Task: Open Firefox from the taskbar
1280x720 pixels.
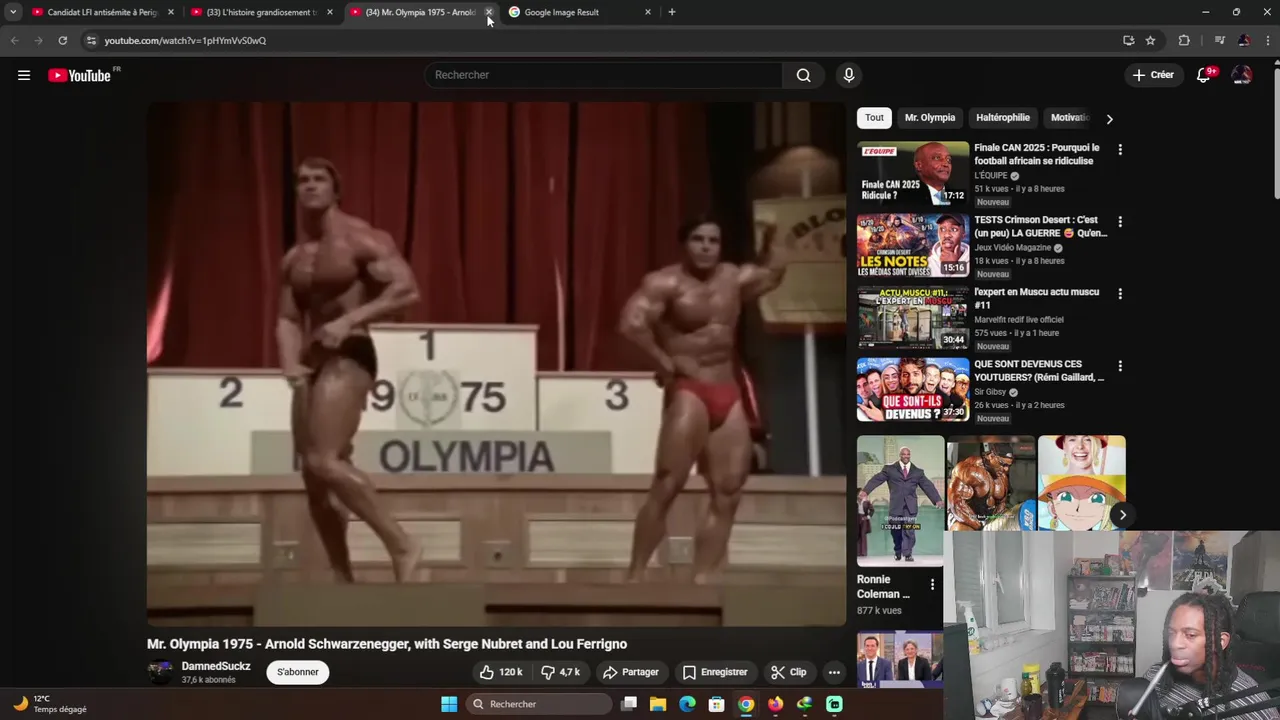Action: (x=775, y=704)
